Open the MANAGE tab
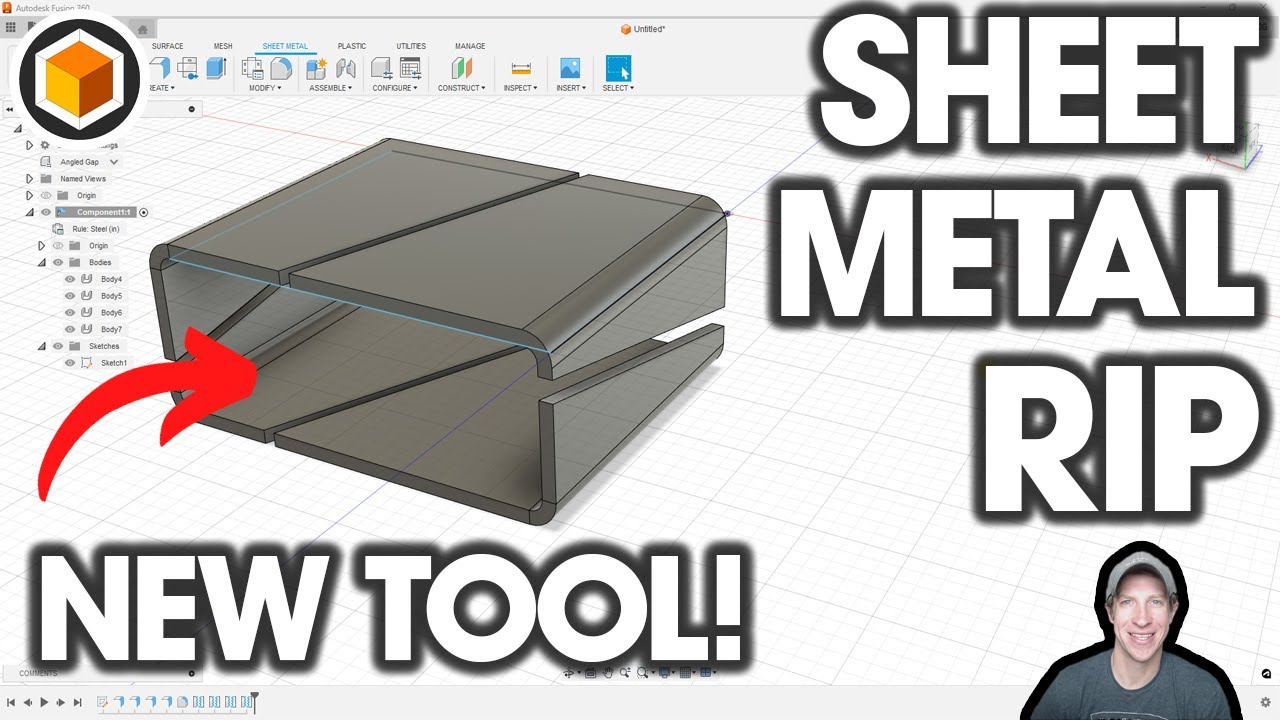 tap(470, 46)
